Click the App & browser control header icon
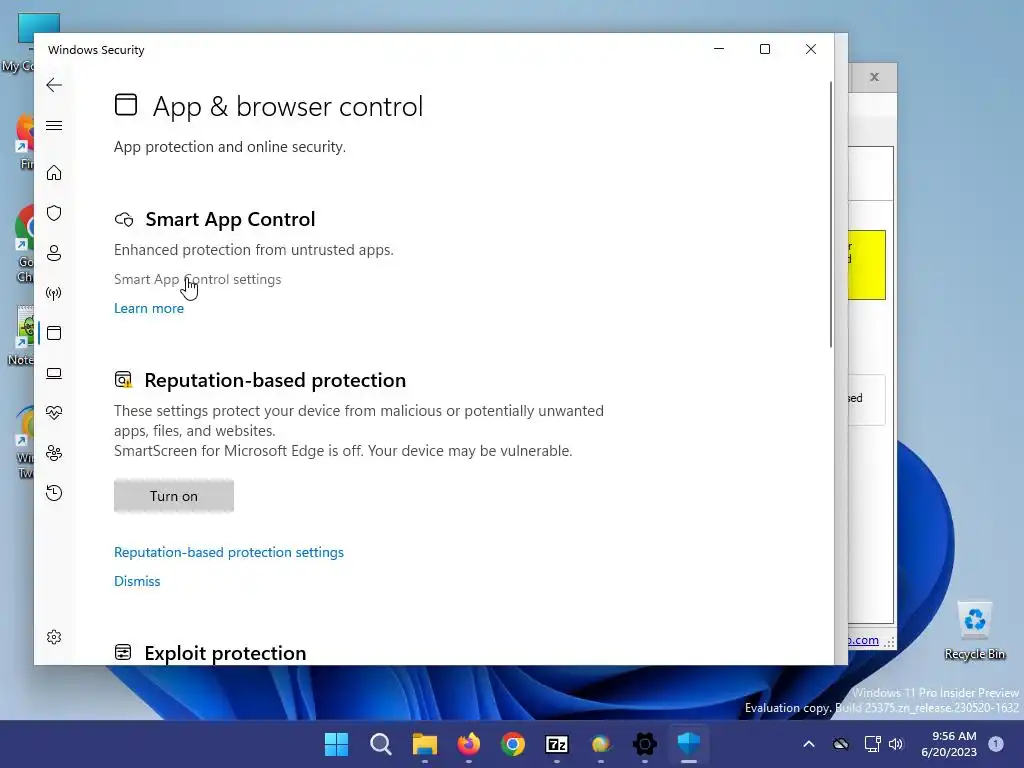 point(126,104)
